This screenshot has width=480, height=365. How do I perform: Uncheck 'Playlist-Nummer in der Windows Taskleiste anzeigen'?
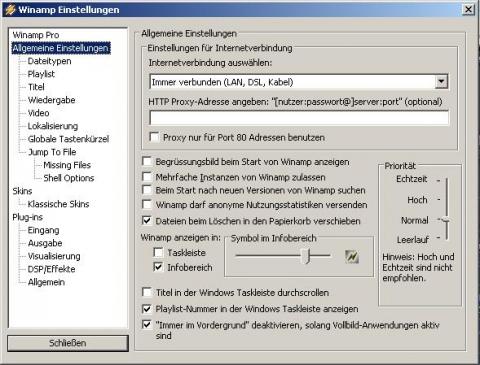click(x=147, y=309)
